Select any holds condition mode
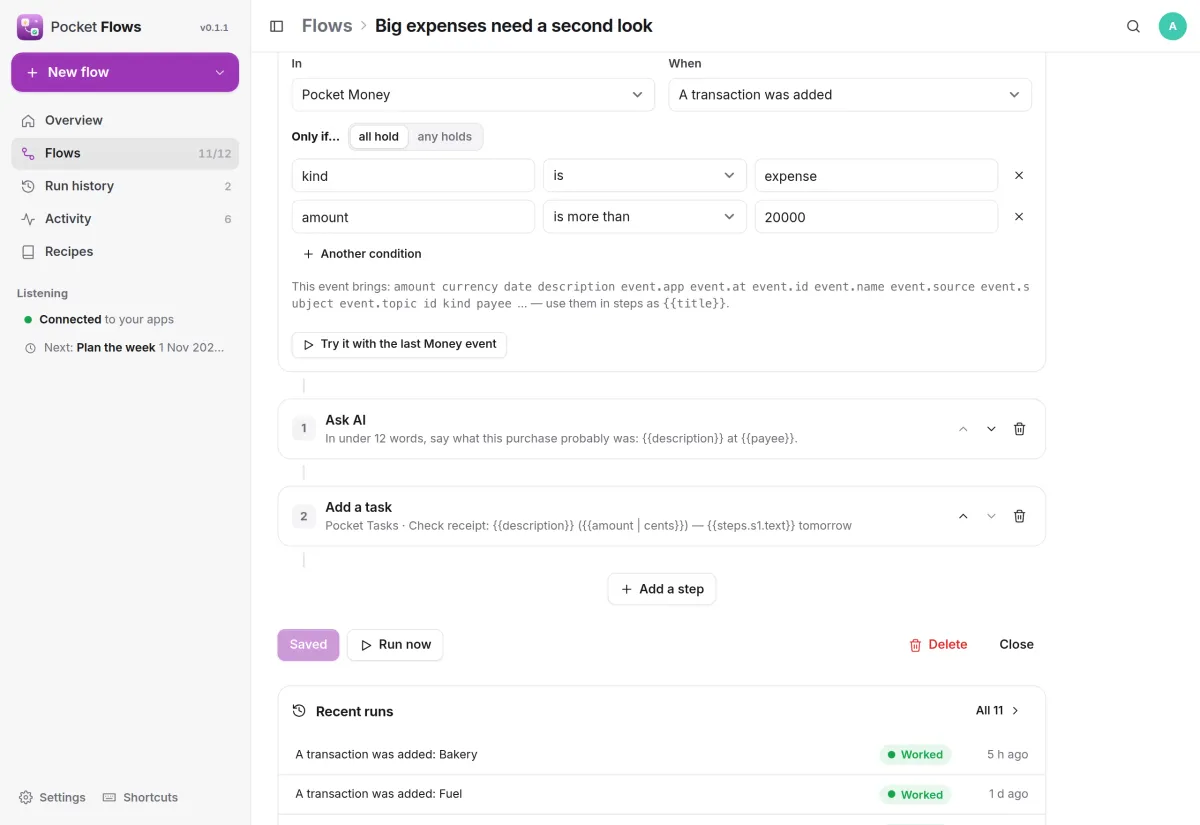 [444, 137]
